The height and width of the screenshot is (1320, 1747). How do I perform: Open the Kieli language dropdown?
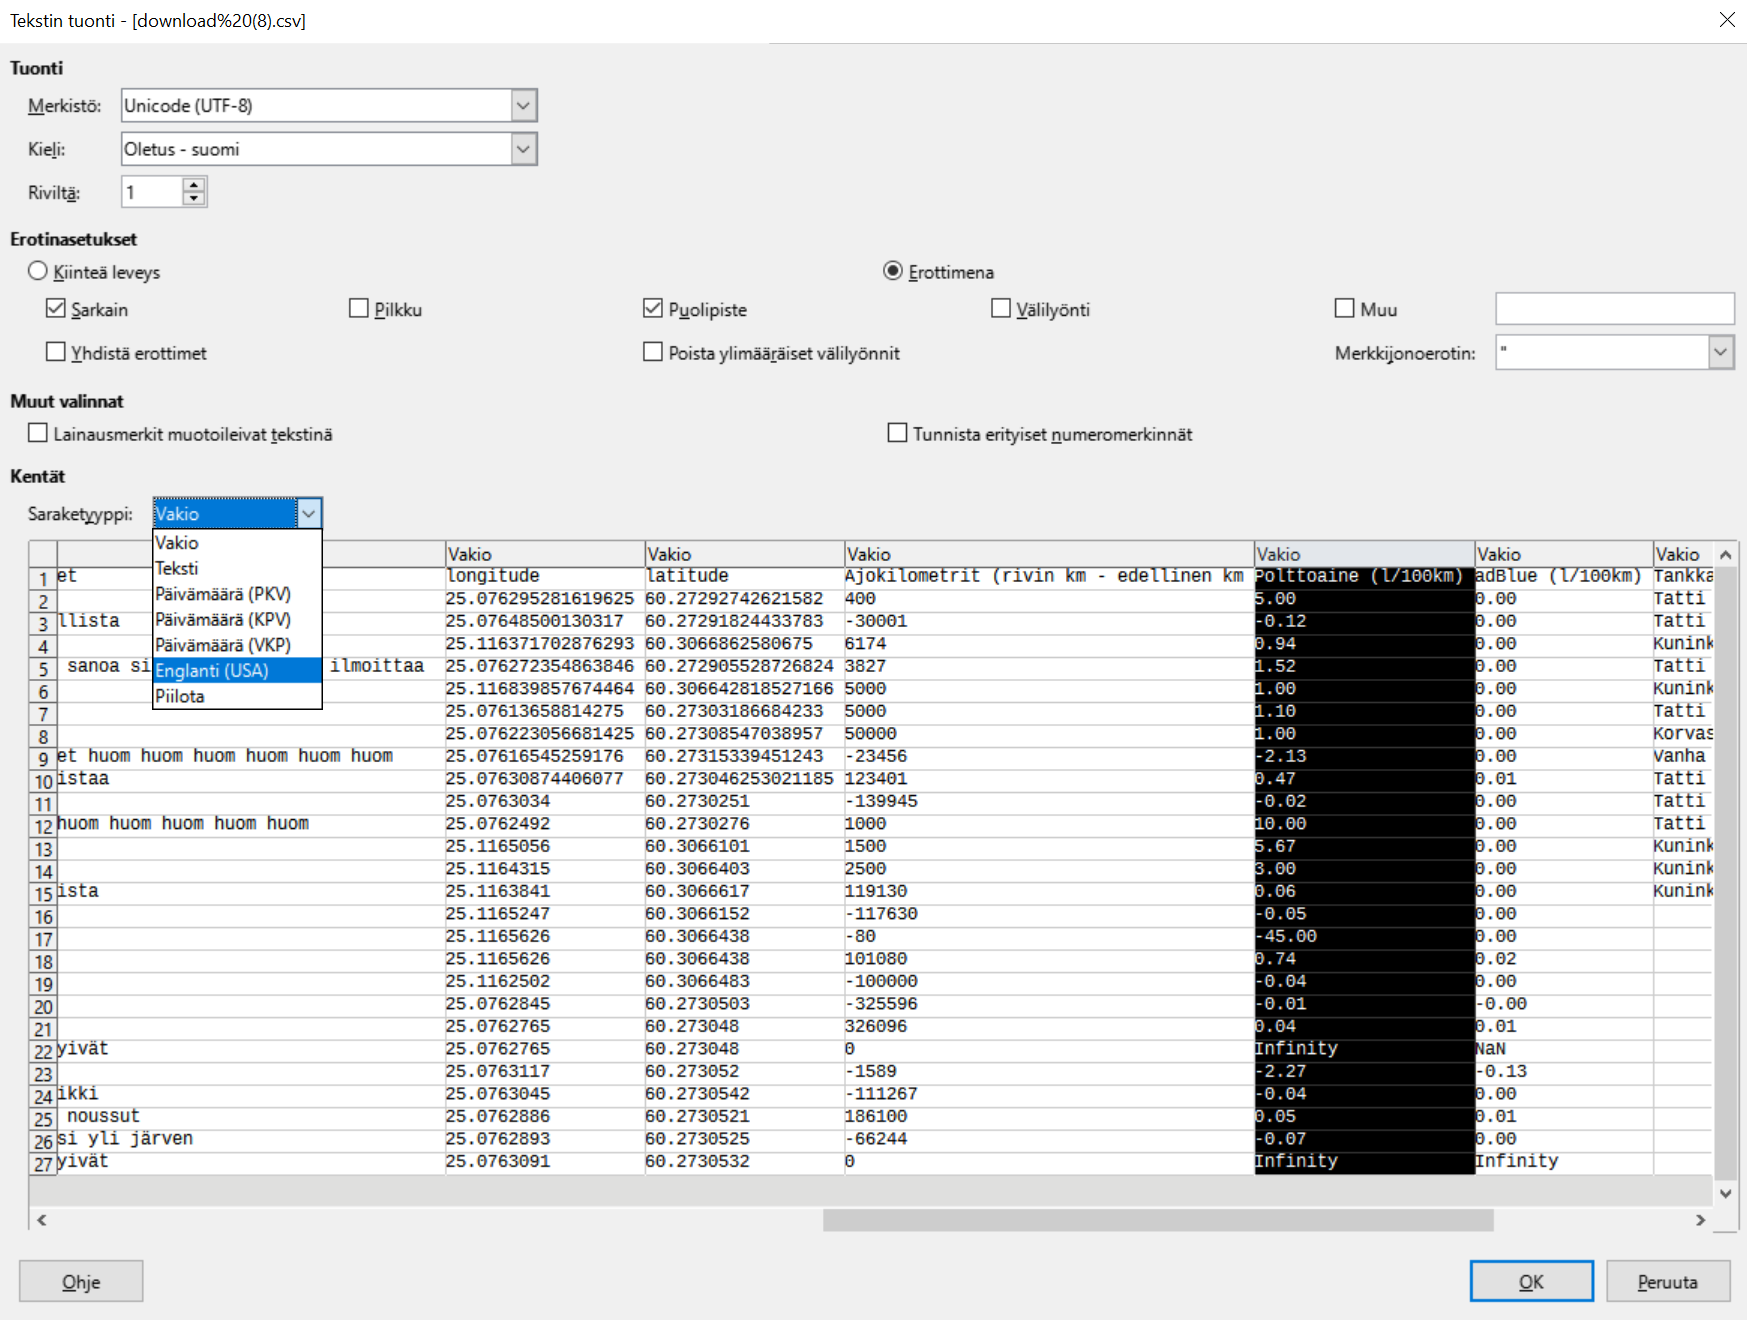tap(523, 149)
